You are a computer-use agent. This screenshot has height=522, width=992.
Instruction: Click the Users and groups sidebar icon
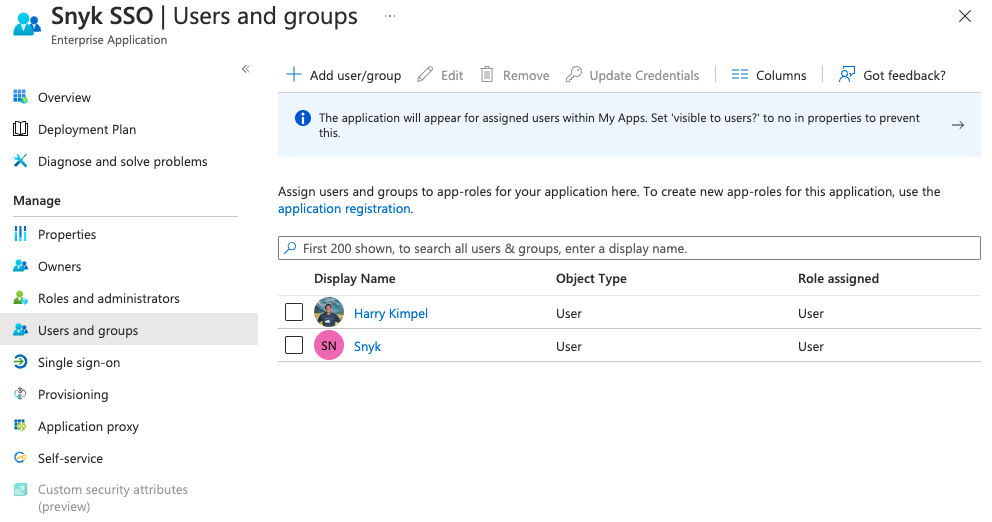[x=20, y=330]
